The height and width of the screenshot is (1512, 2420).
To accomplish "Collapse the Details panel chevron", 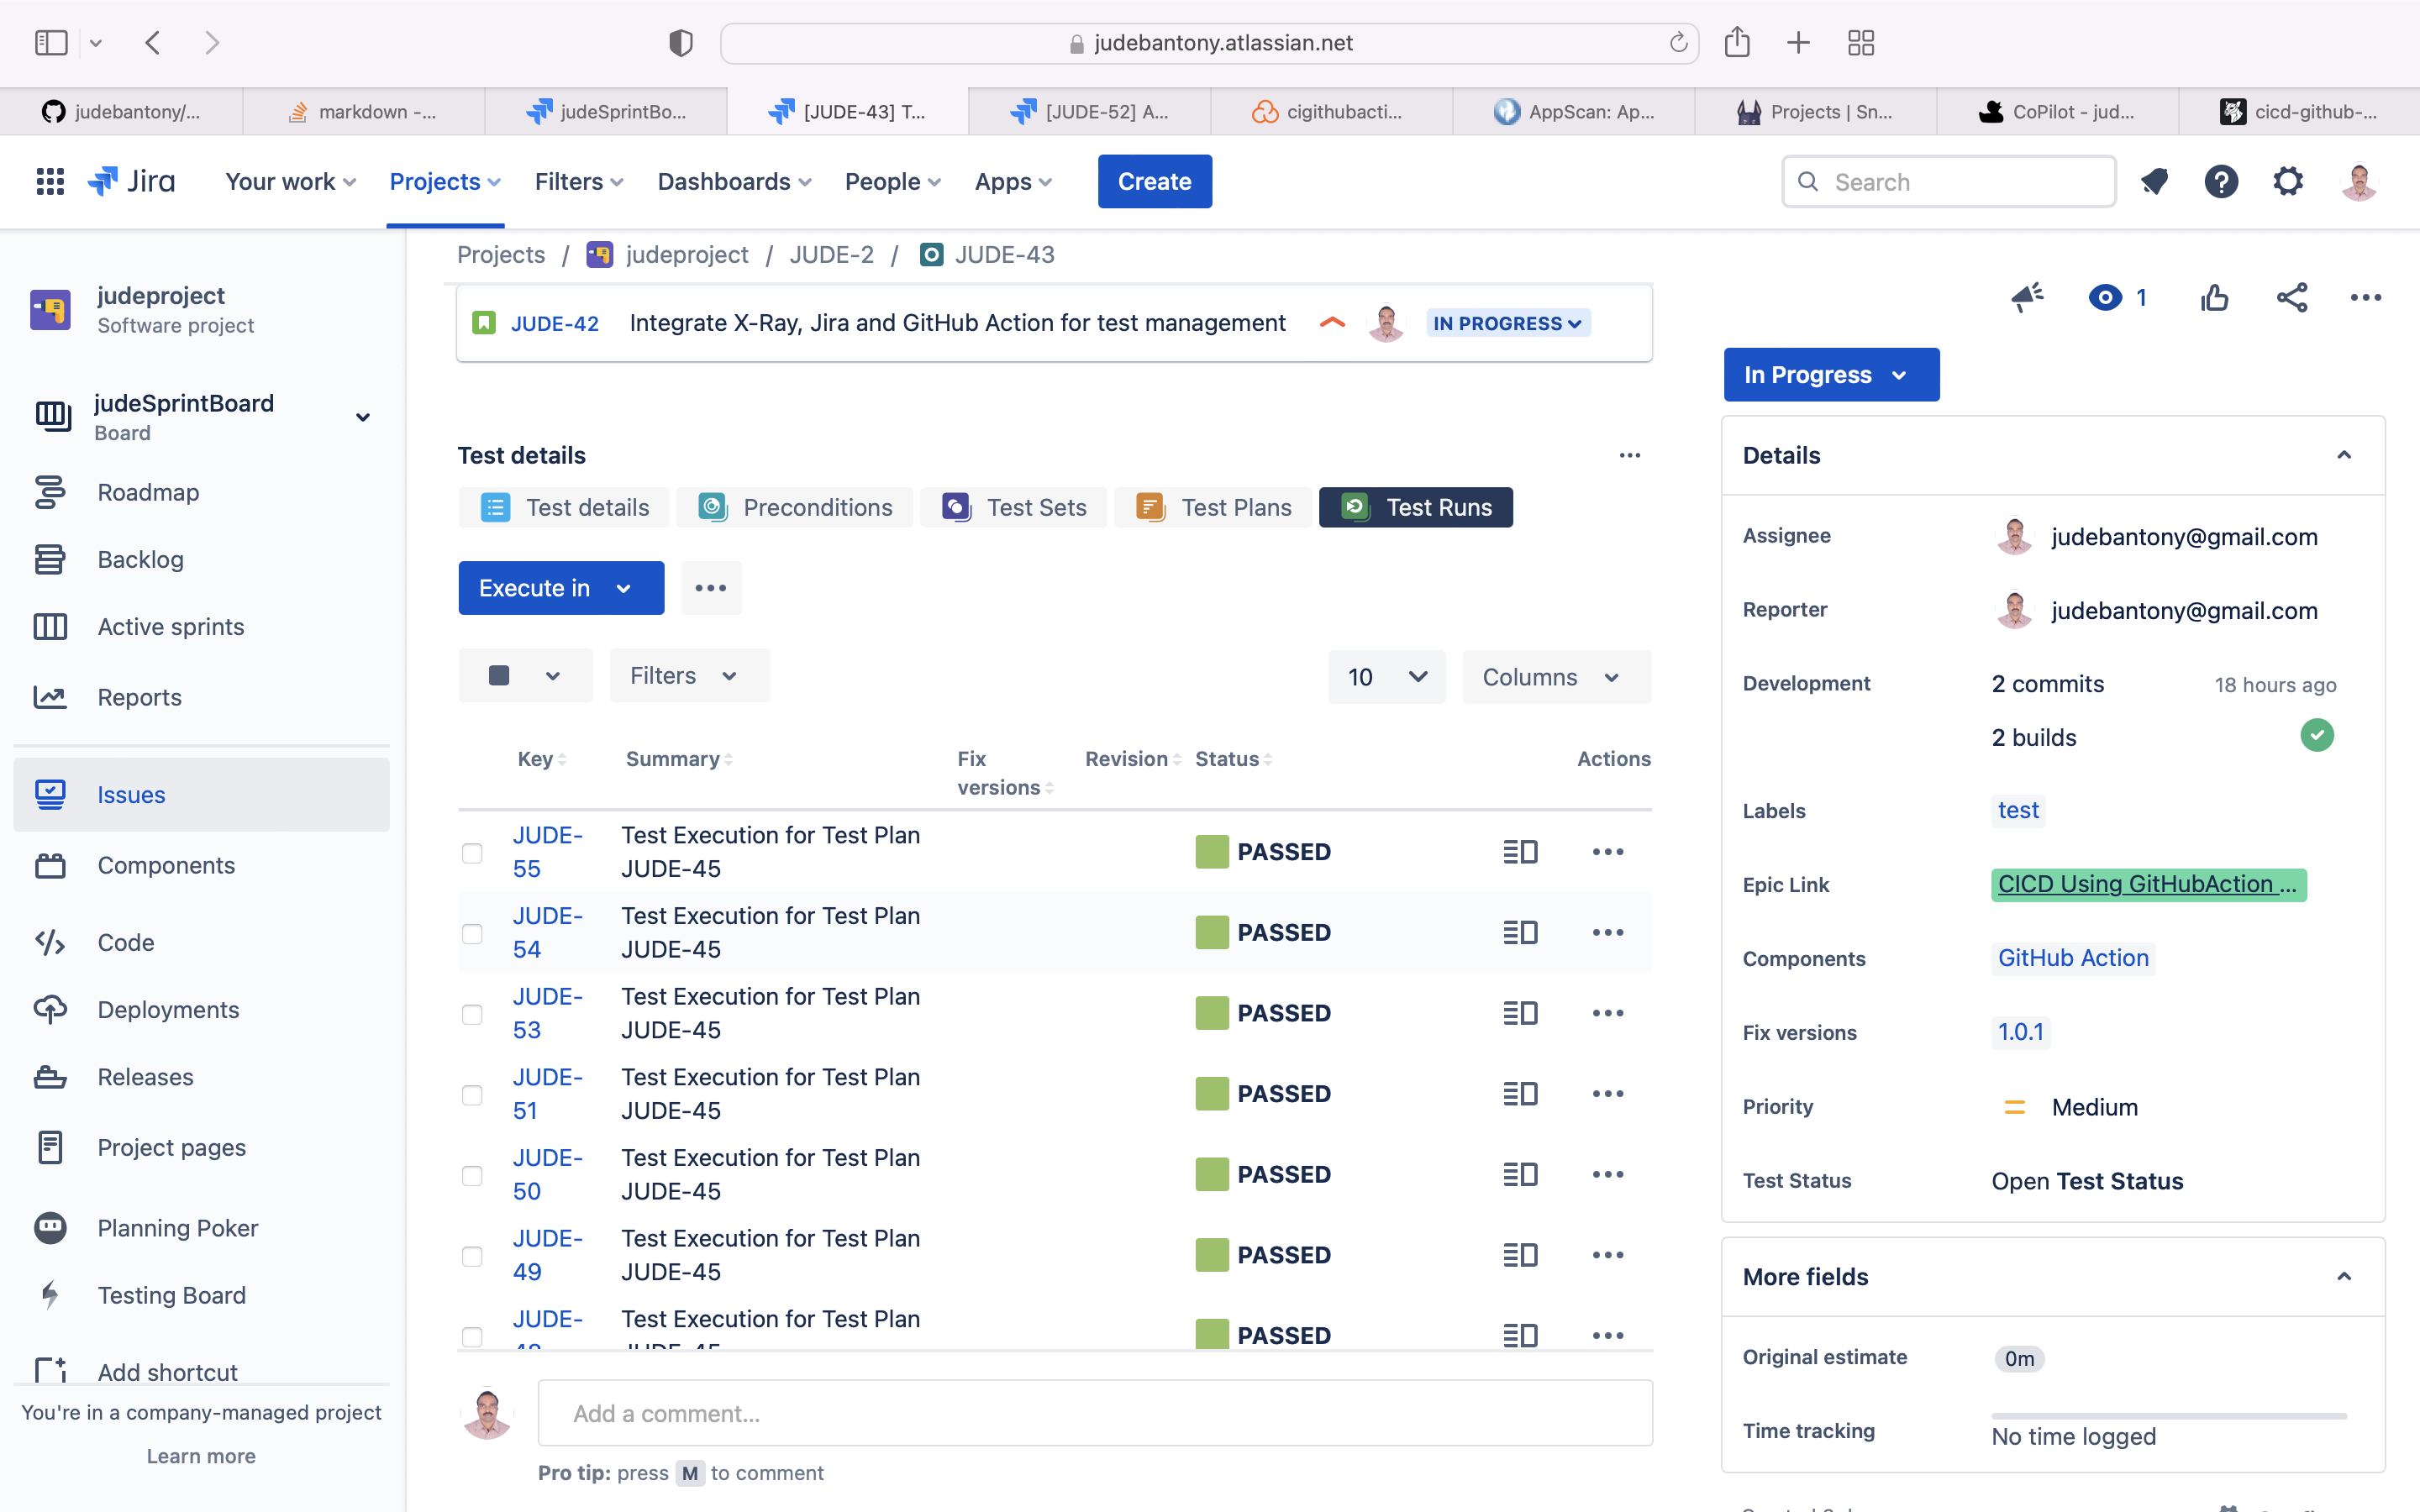I will [2343, 455].
